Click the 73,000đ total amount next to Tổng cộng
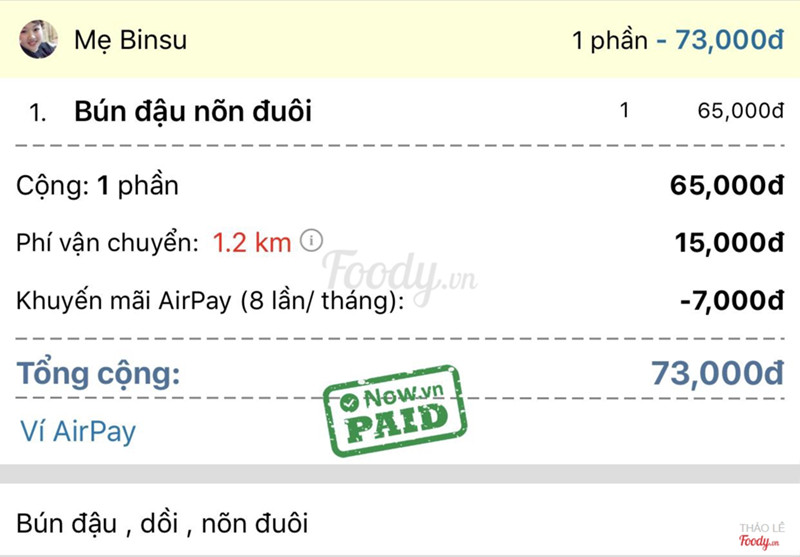This screenshot has height=557, width=800. tap(716, 373)
